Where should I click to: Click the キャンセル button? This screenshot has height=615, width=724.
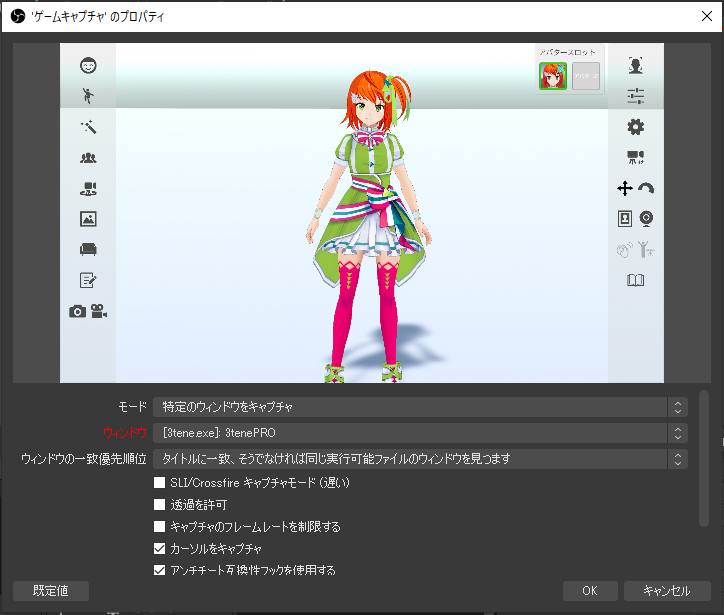point(667,591)
